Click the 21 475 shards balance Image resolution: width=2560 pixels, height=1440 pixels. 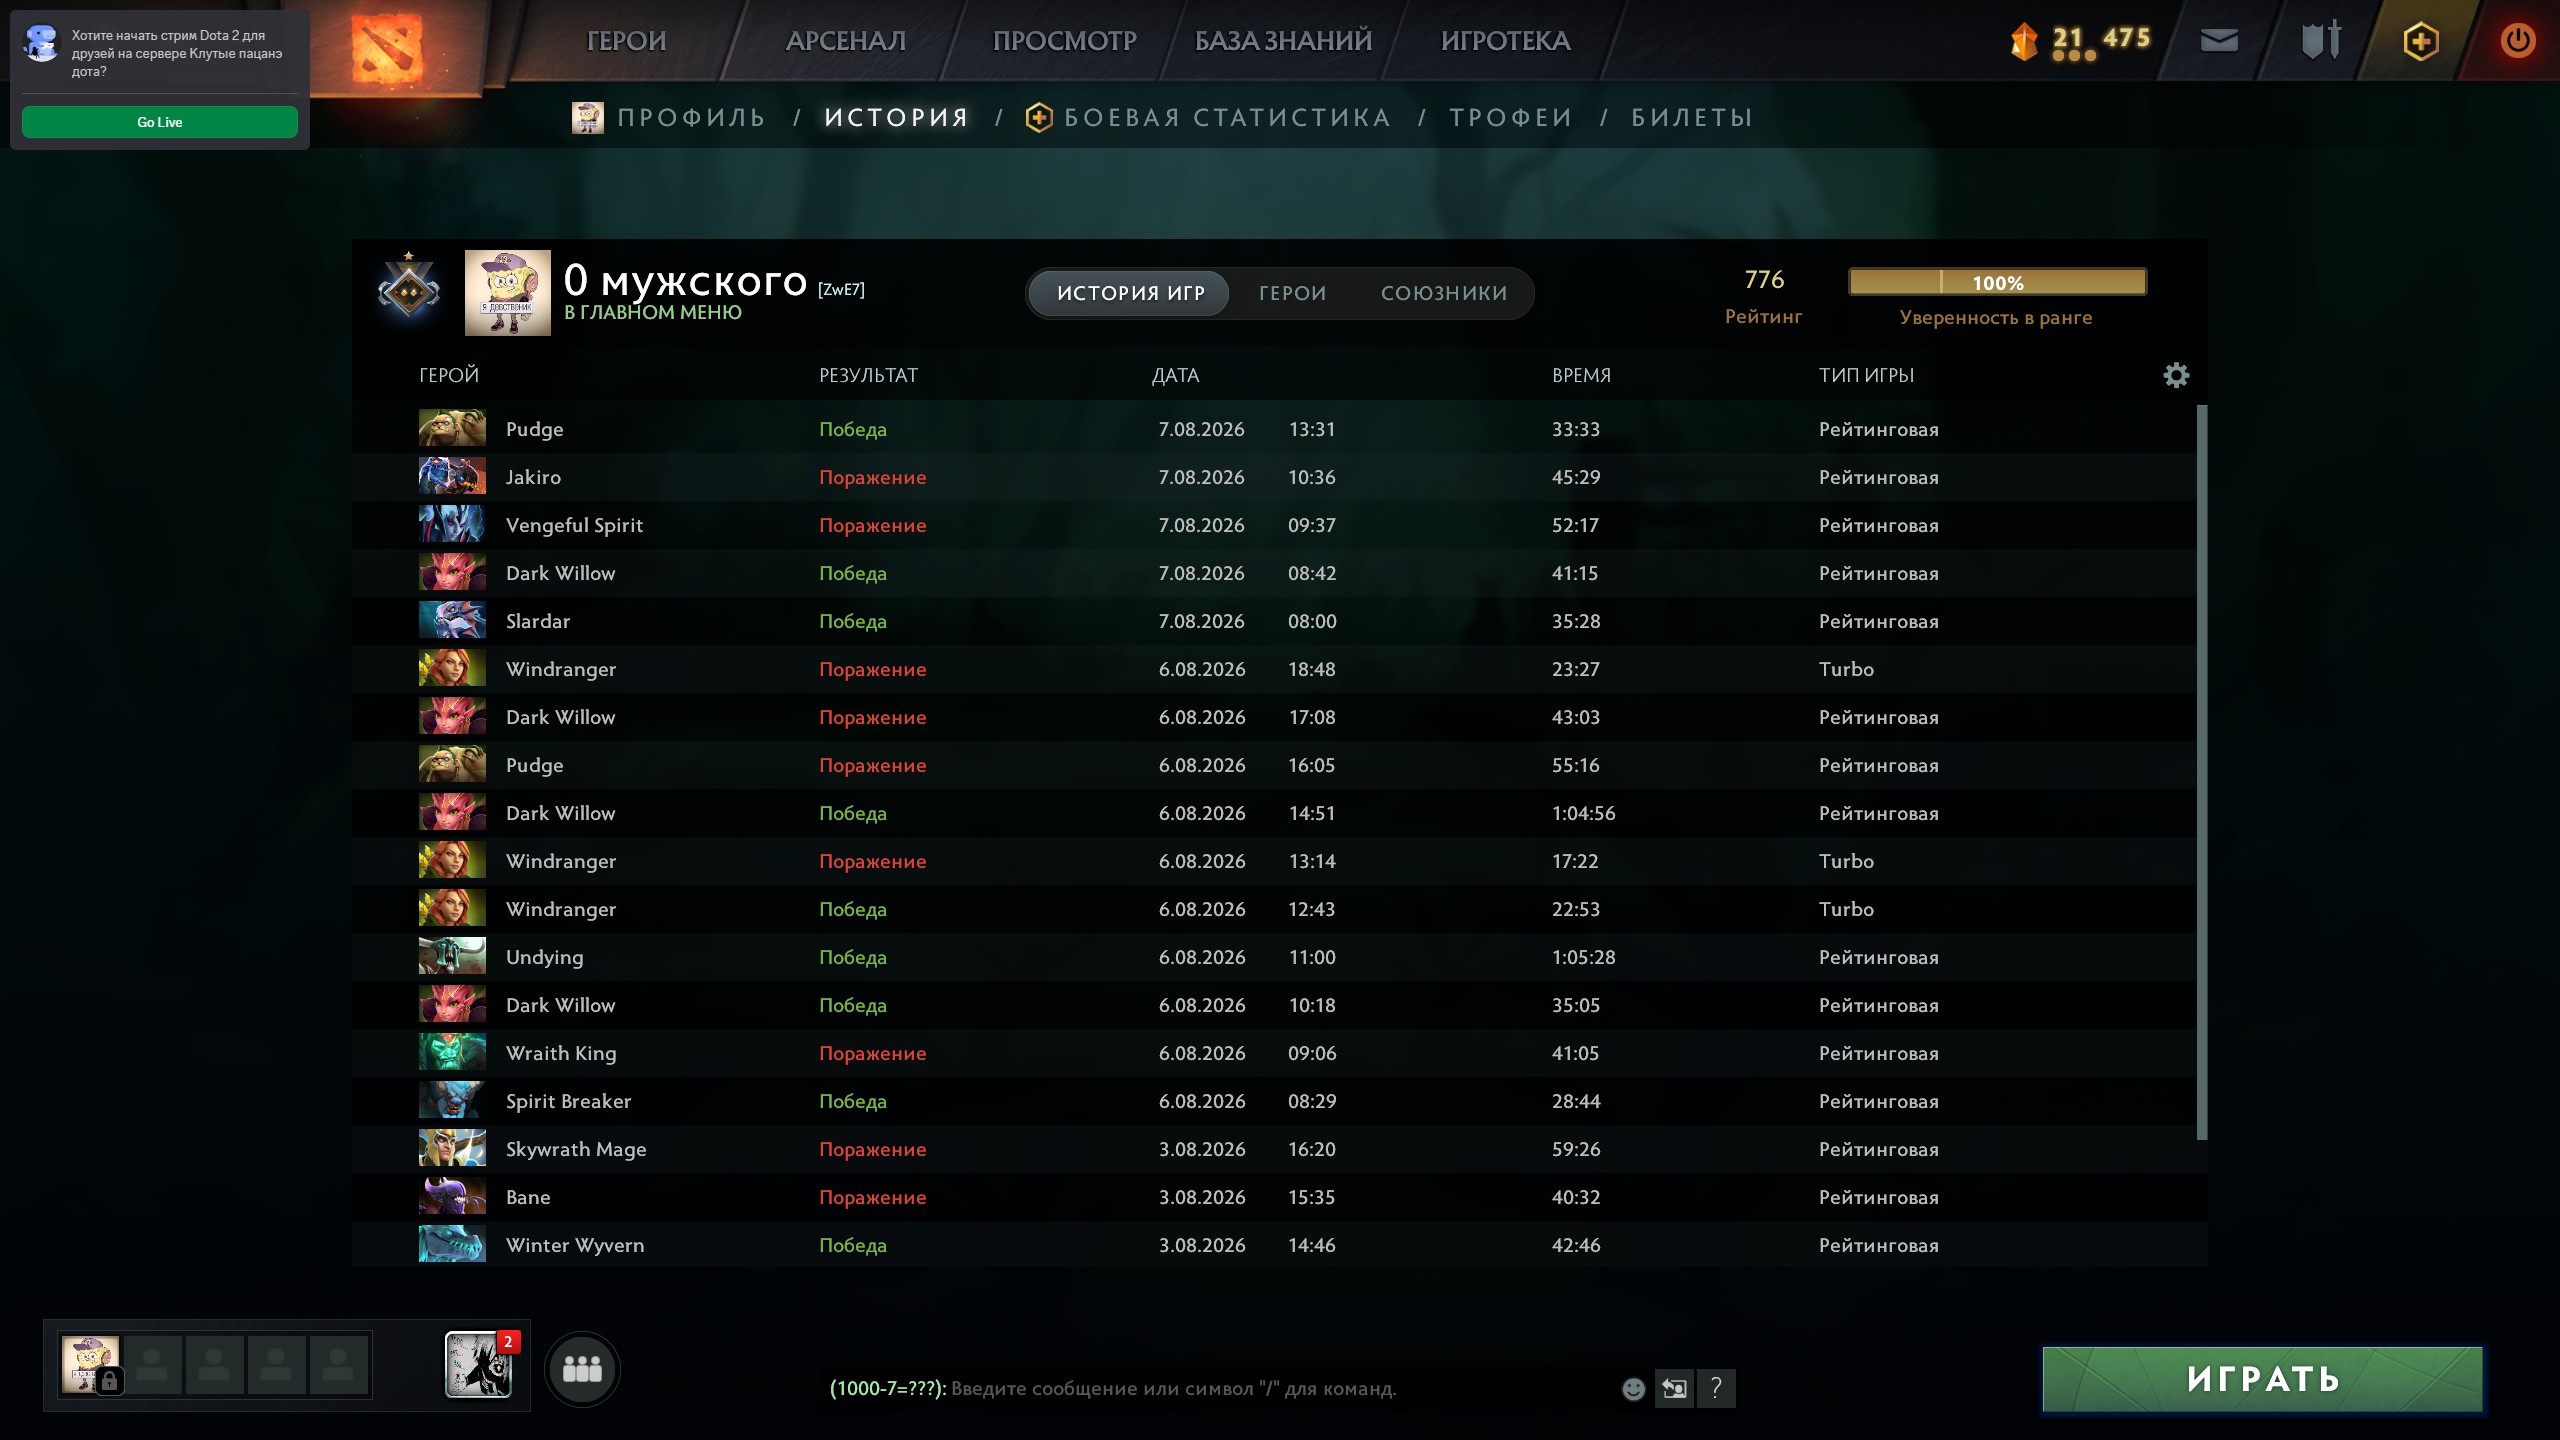pyautogui.click(x=2101, y=38)
